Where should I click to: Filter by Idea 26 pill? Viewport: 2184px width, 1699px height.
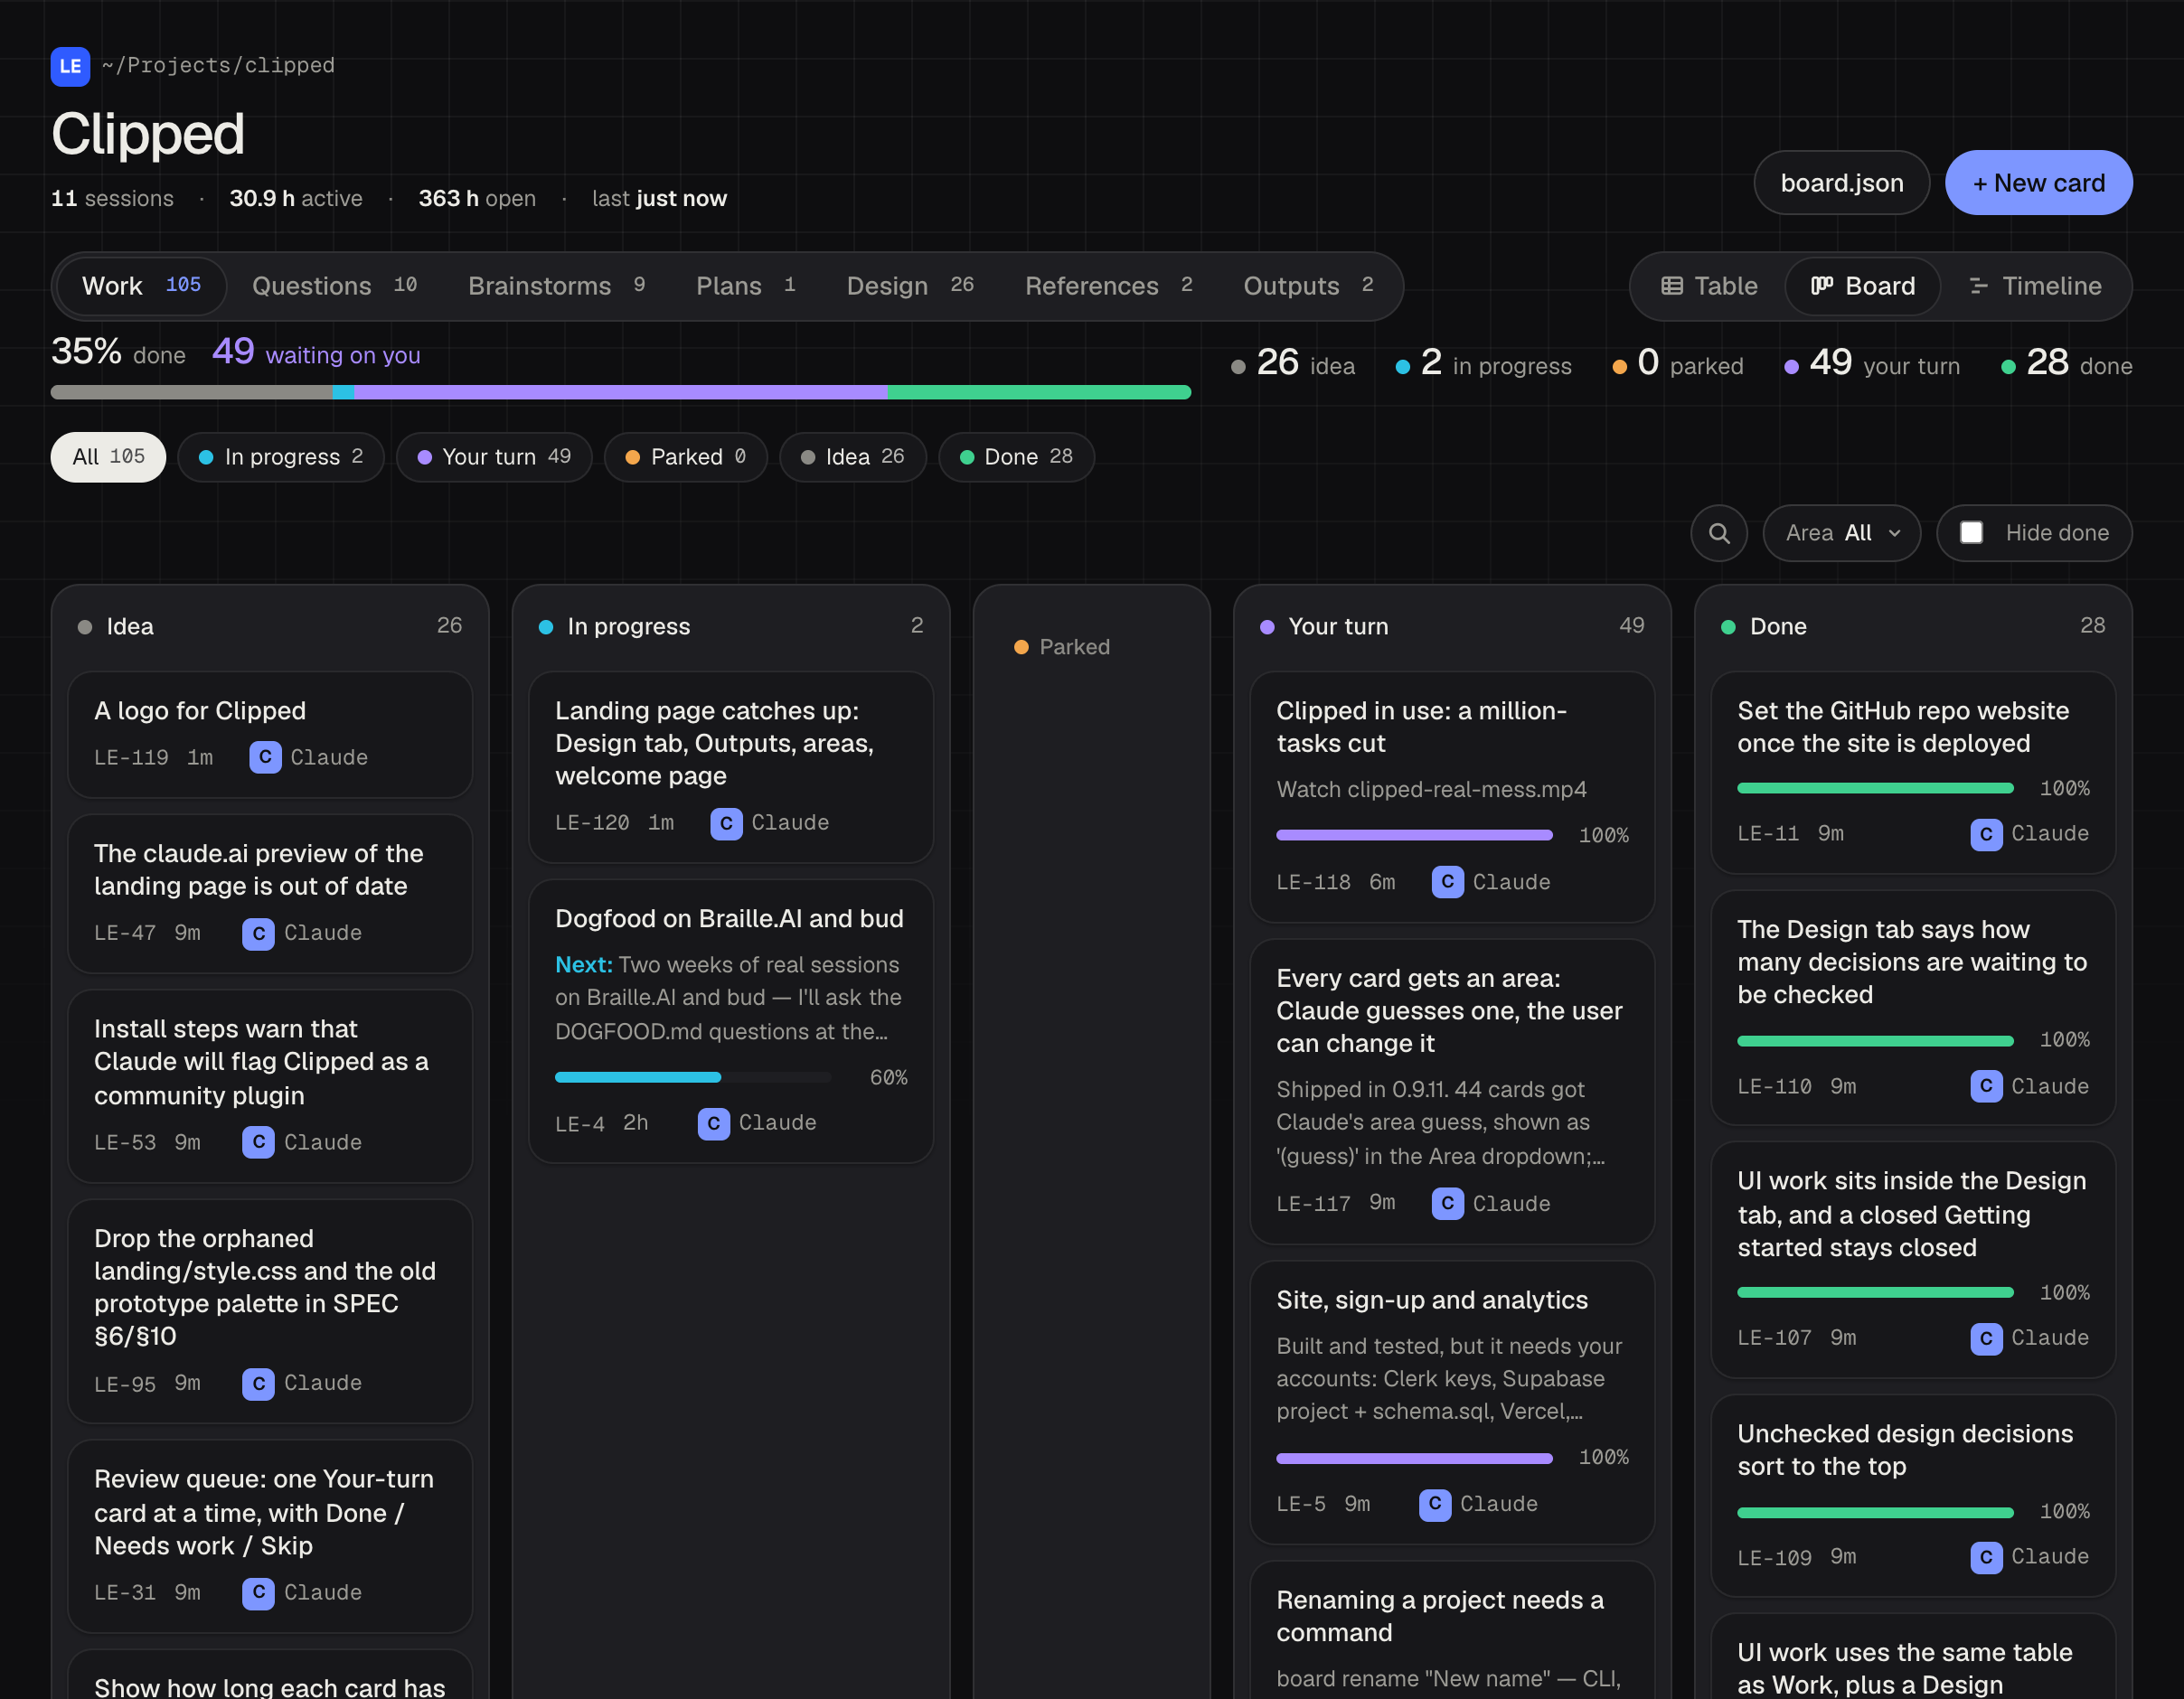pos(853,457)
